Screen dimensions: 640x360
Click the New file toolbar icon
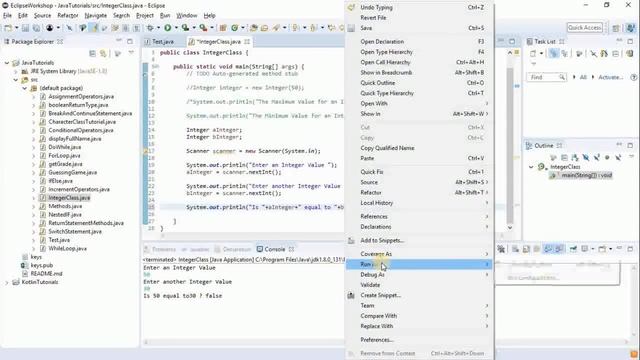click(x=8, y=28)
